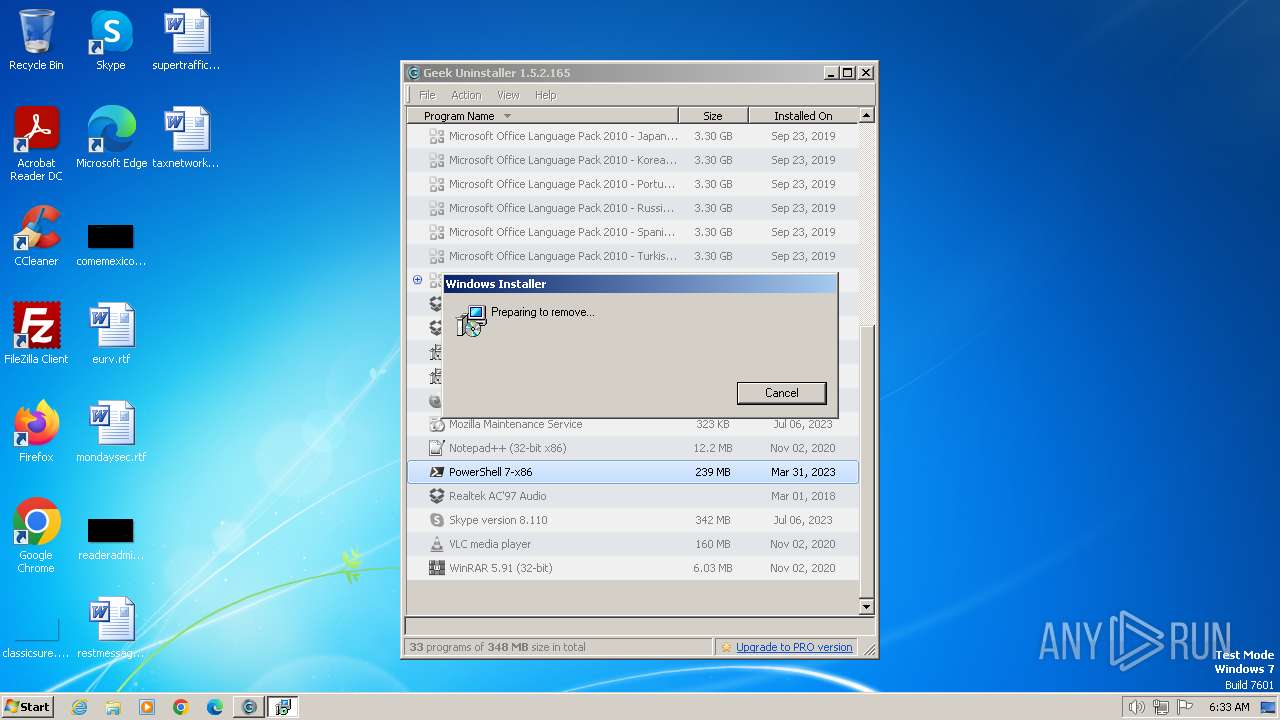Sort the list by Program Name column
The width and height of the screenshot is (1280, 720).
pos(543,116)
